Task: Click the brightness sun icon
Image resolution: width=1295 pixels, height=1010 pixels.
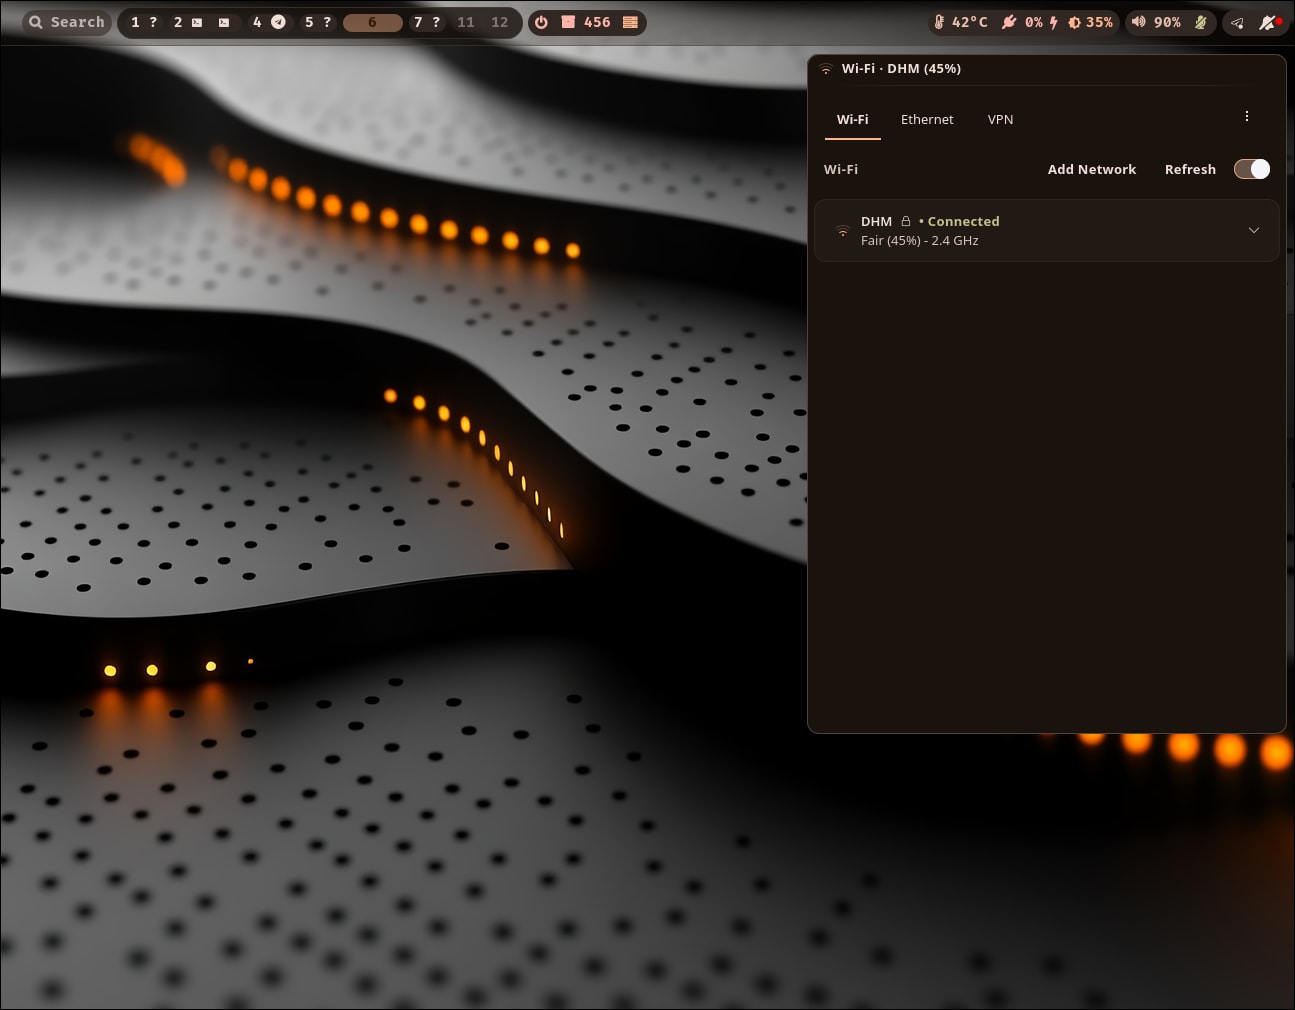Action: (1074, 22)
